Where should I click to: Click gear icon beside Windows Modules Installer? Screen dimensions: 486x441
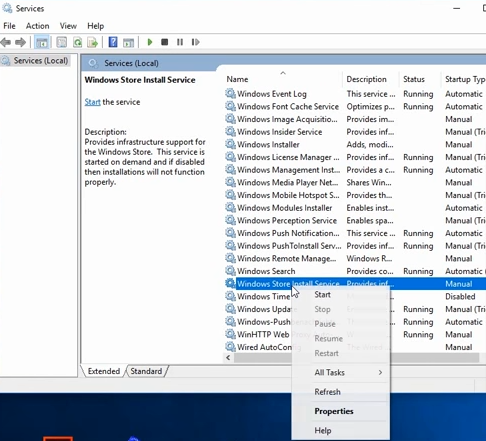(x=230, y=207)
